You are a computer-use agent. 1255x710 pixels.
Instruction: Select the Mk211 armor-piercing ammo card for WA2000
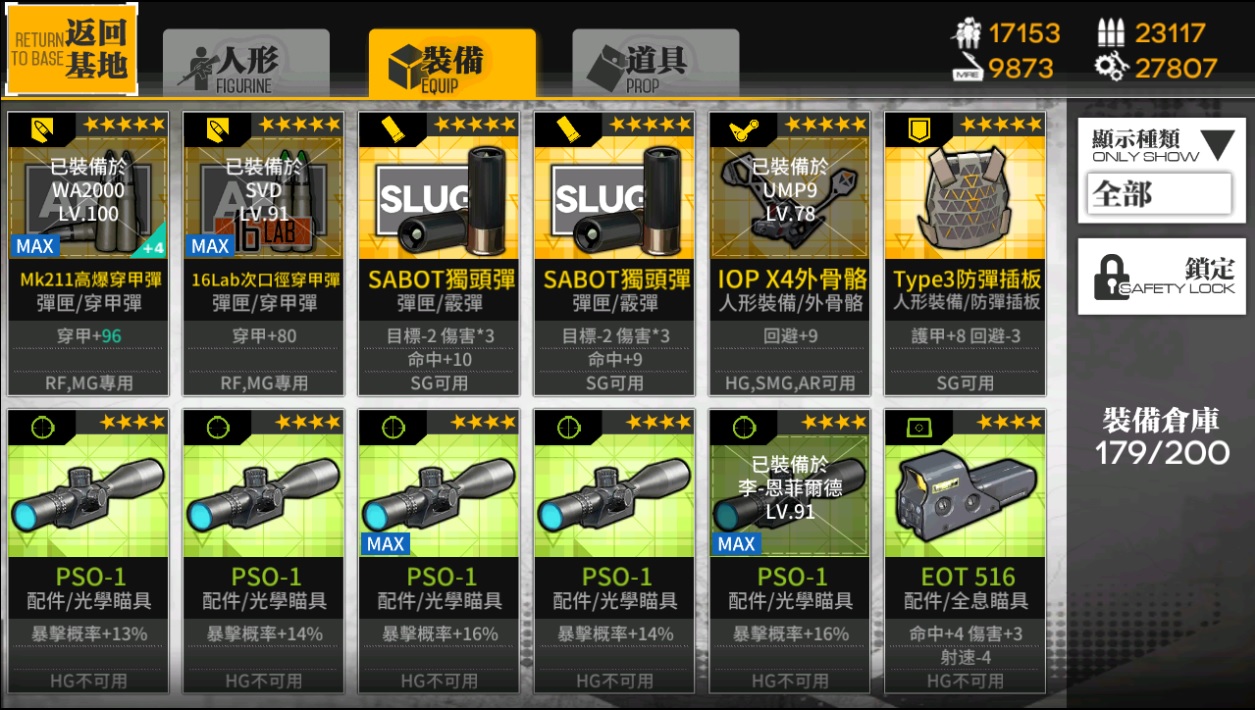coord(88,254)
